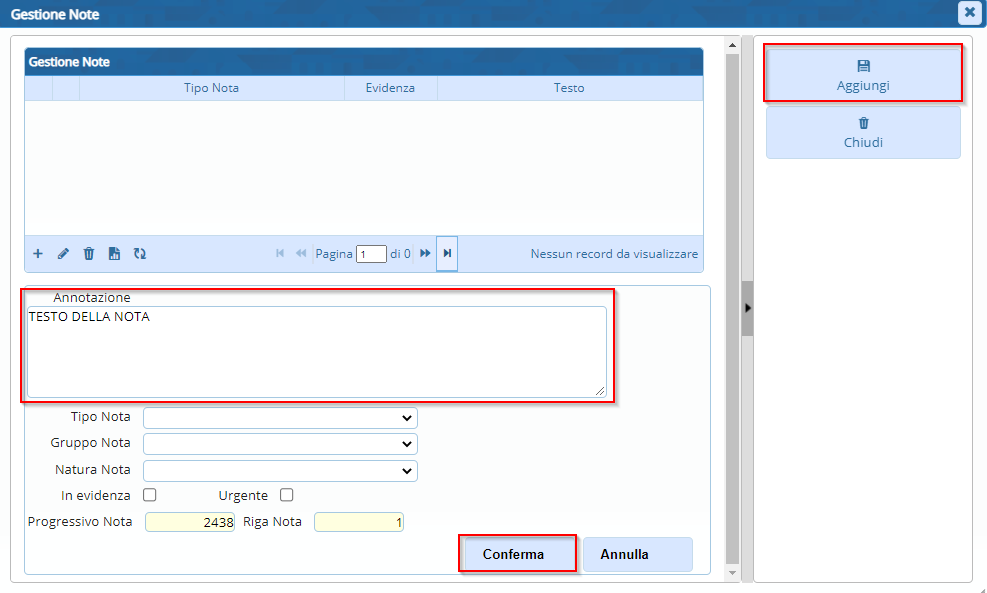This screenshot has height=593, width=987.
Task: Click the refresh arrows icon in grid toolbar
Action: coord(140,254)
